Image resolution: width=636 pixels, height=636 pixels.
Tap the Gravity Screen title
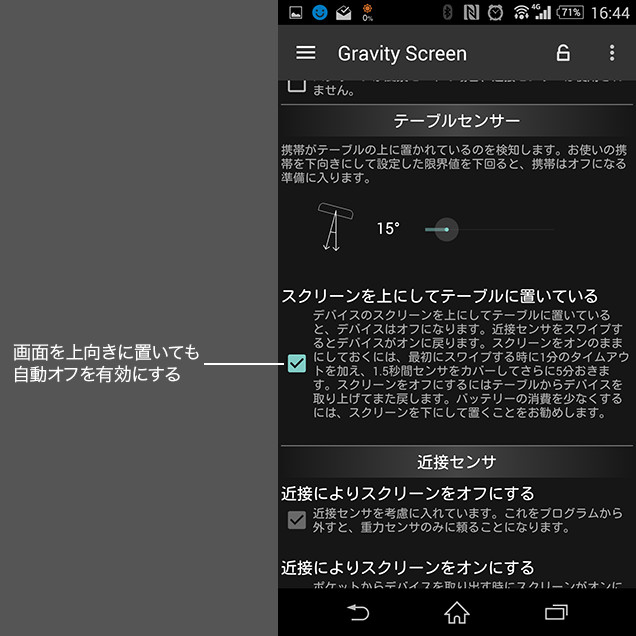click(402, 54)
